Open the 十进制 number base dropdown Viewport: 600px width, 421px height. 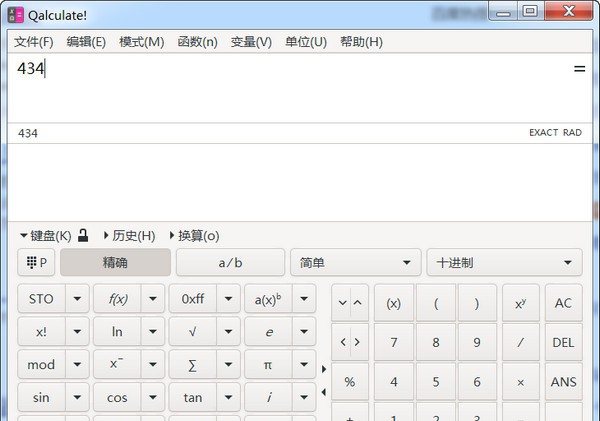point(504,263)
